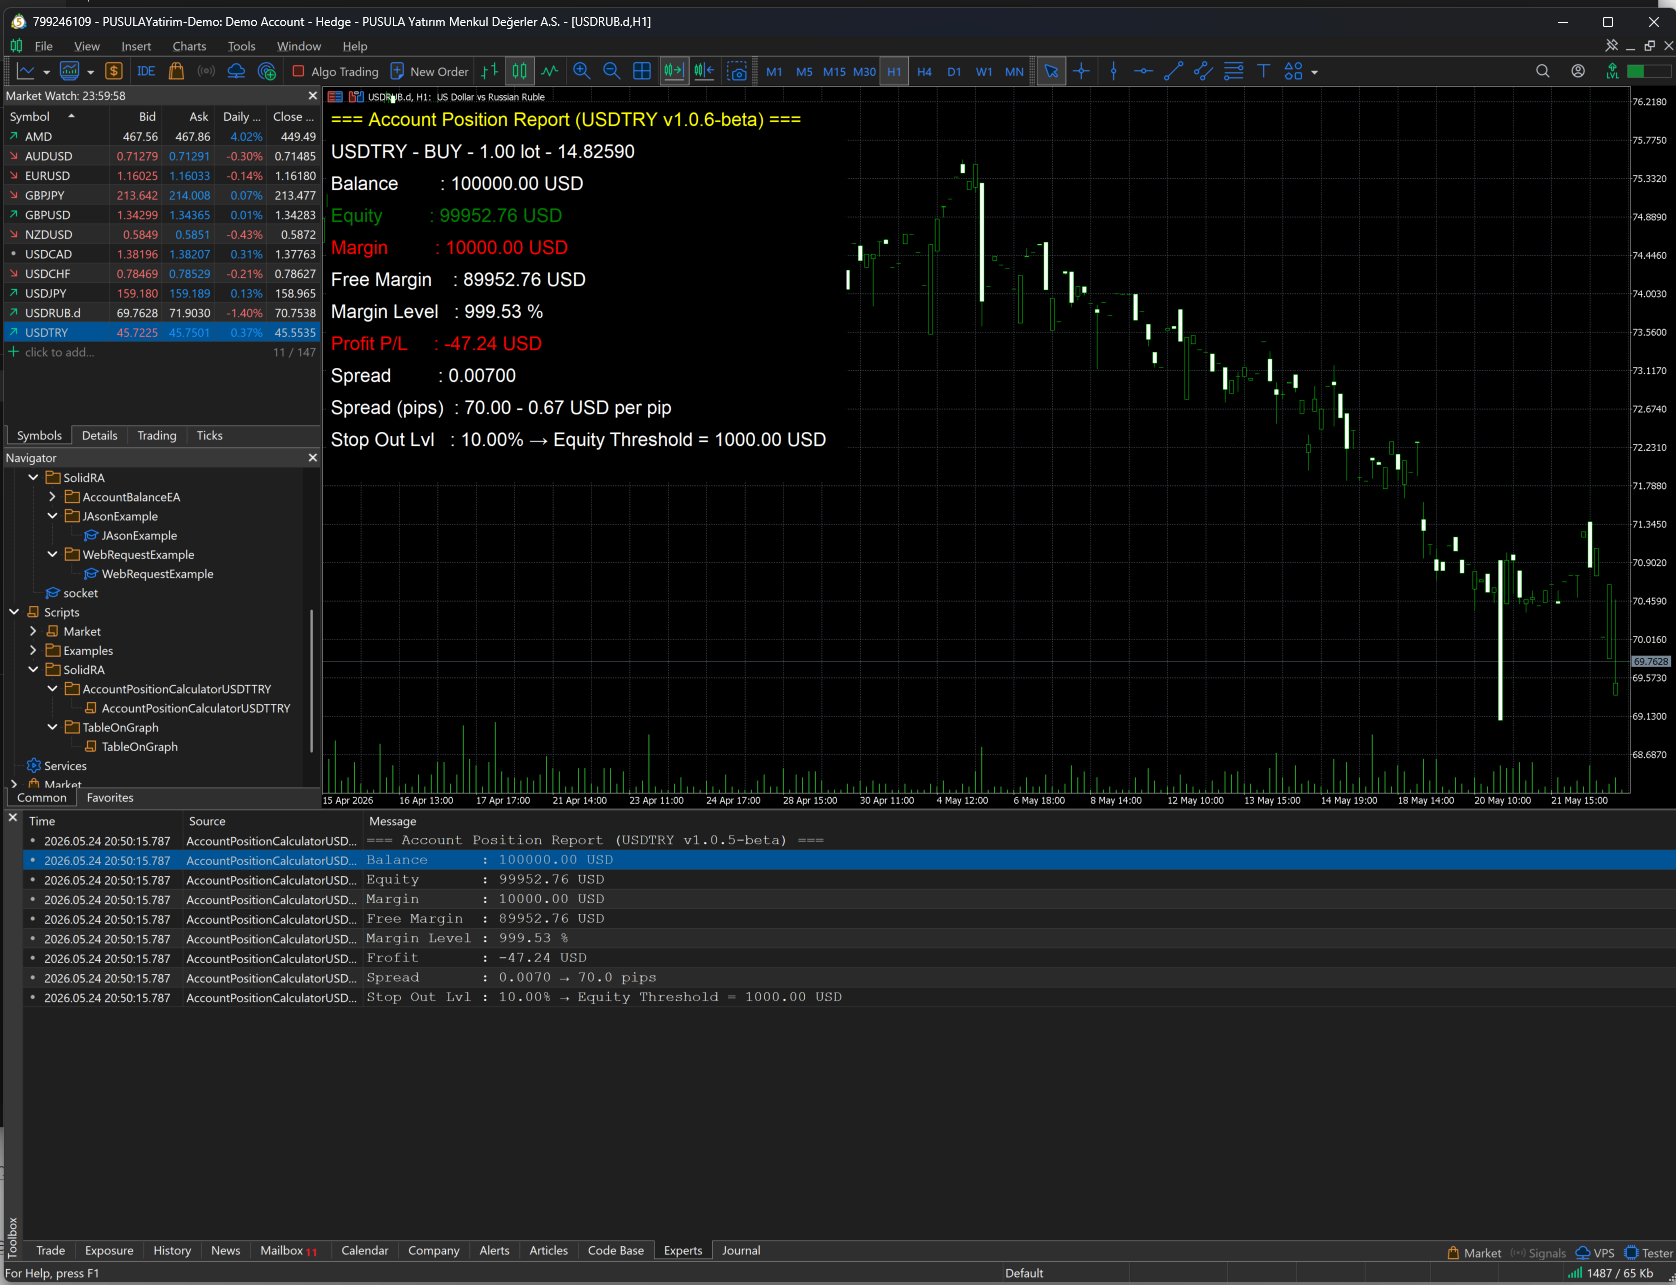The image size is (1676, 1285).
Task: Collapse the TableOnGraph folder
Action: 52,728
